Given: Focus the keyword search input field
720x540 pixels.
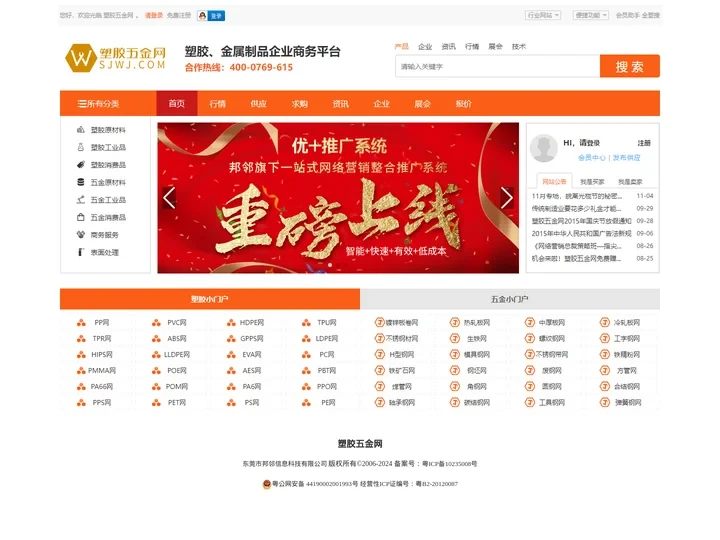Looking at the screenshot, I should tap(497, 67).
